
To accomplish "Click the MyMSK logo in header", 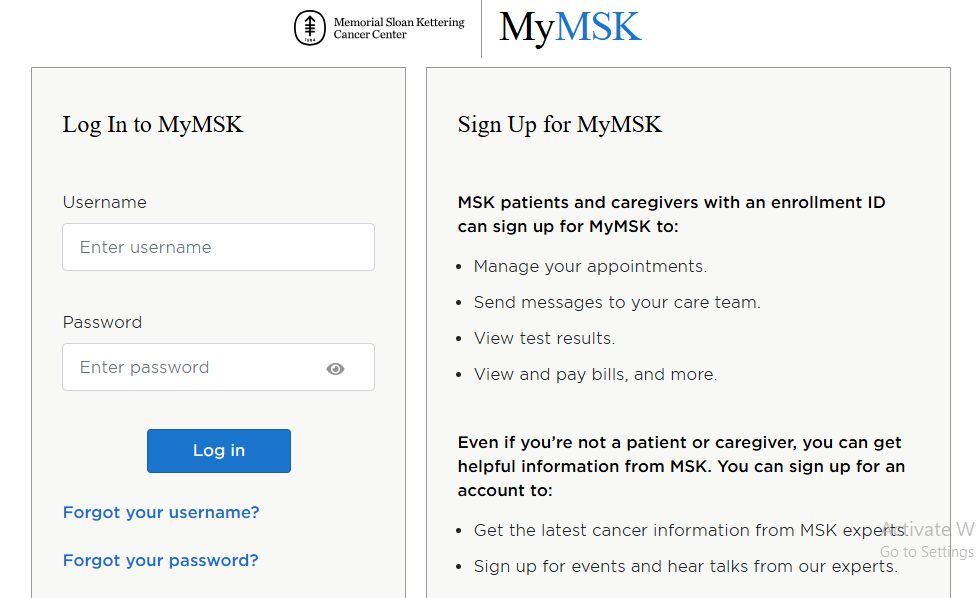I will [570, 28].
